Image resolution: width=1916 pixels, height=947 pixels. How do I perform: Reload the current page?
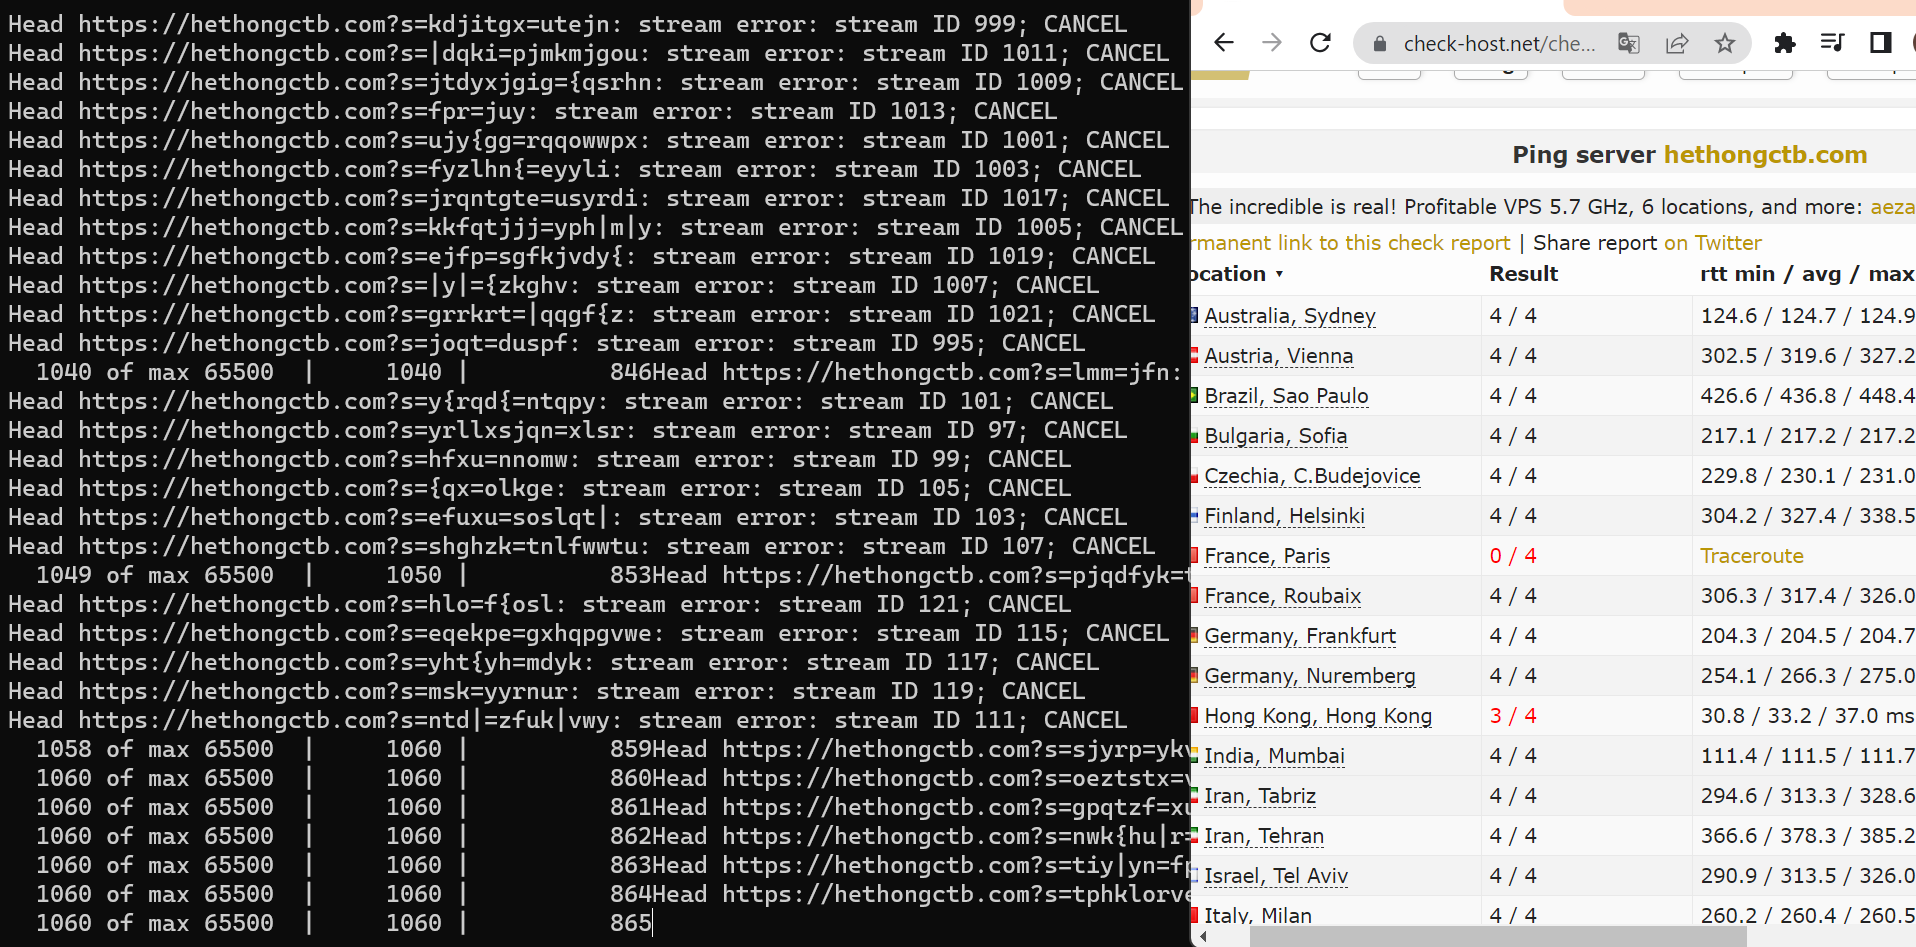click(x=1320, y=43)
